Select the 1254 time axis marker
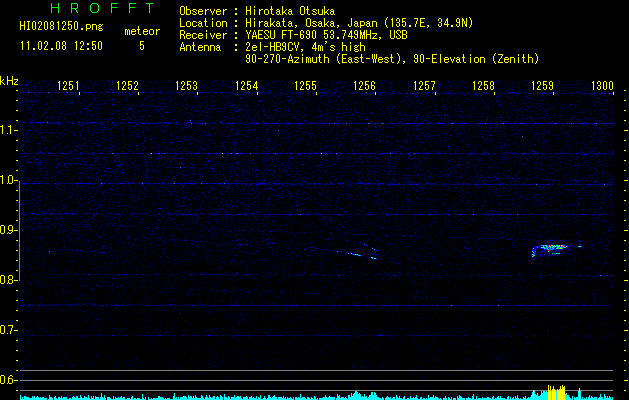The height and width of the screenshot is (400, 629). [246, 86]
